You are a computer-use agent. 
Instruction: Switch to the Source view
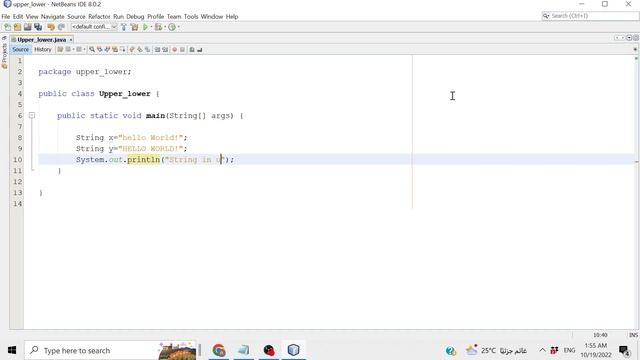pyautogui.click(x=20, y=49)
